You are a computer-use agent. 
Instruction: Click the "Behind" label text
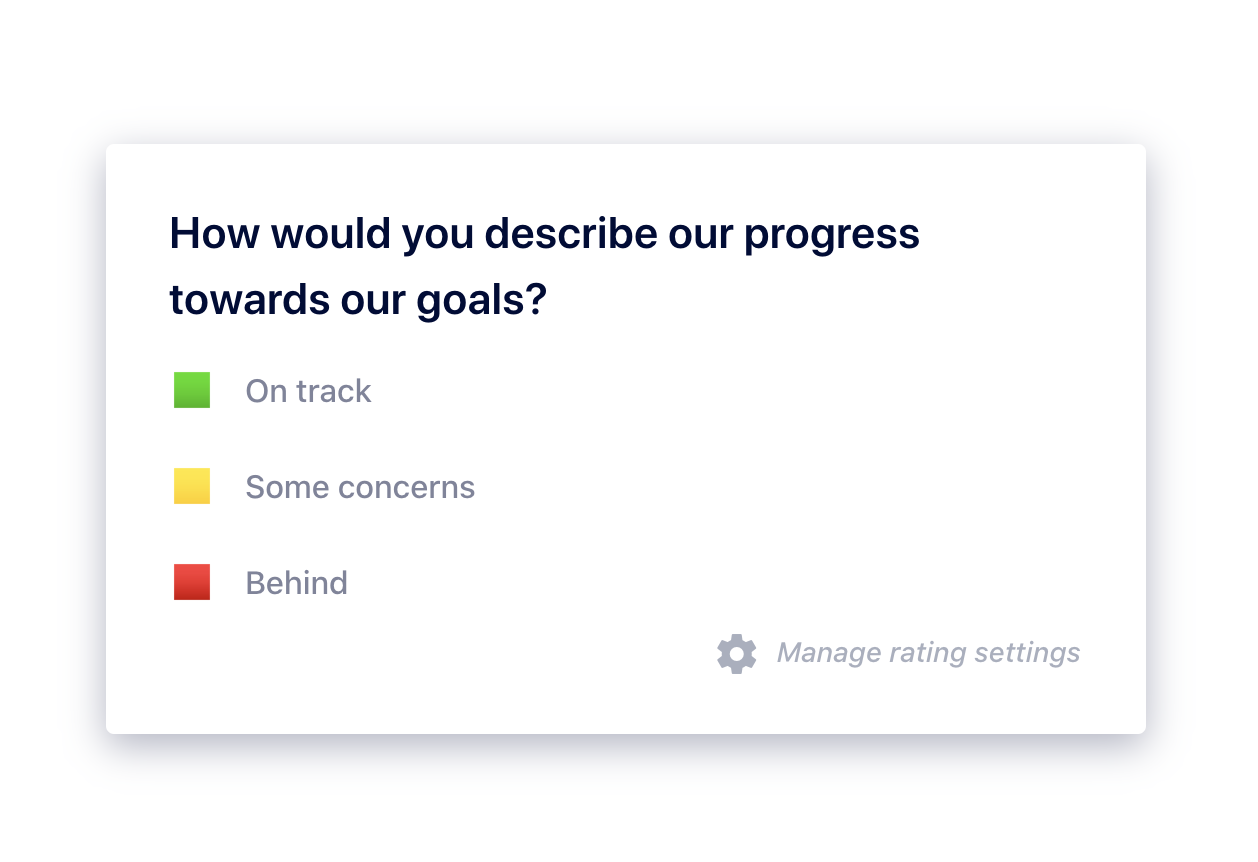click(x=297, y=583)
